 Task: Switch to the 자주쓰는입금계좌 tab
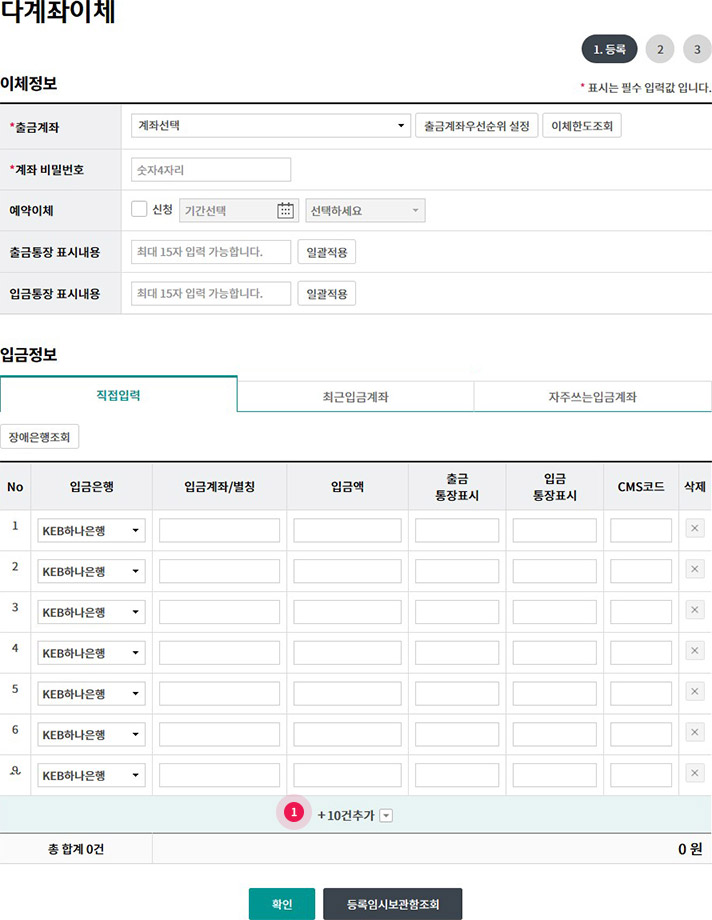coord(592,397)
